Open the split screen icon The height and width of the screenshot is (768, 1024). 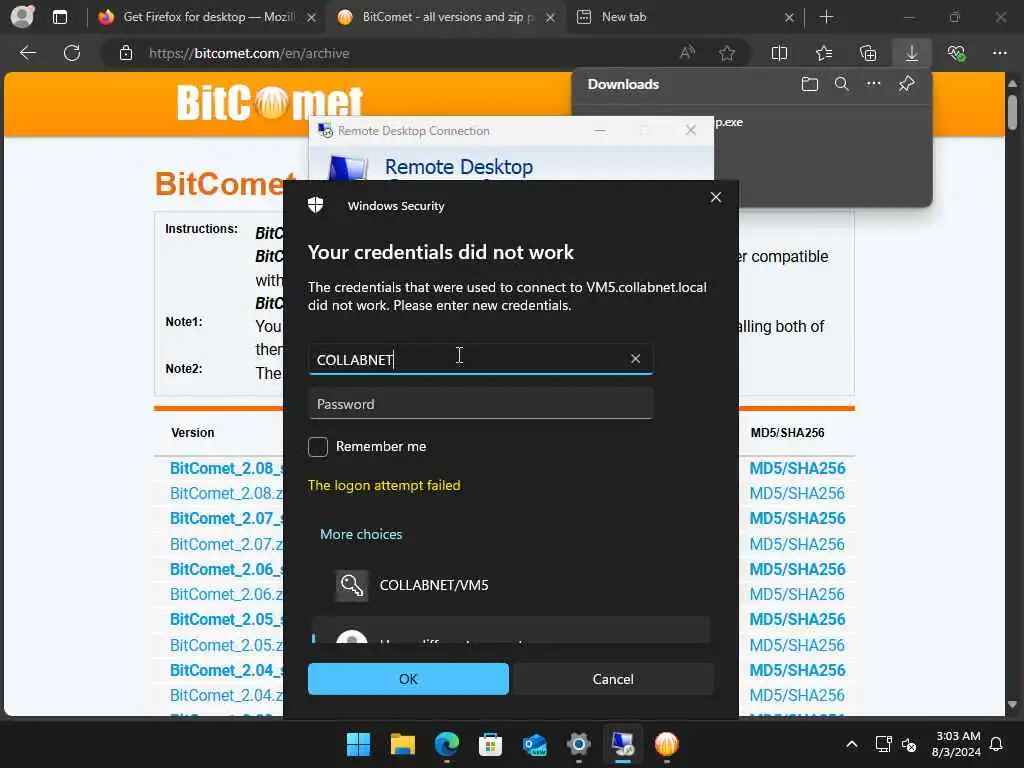point(779,53)
